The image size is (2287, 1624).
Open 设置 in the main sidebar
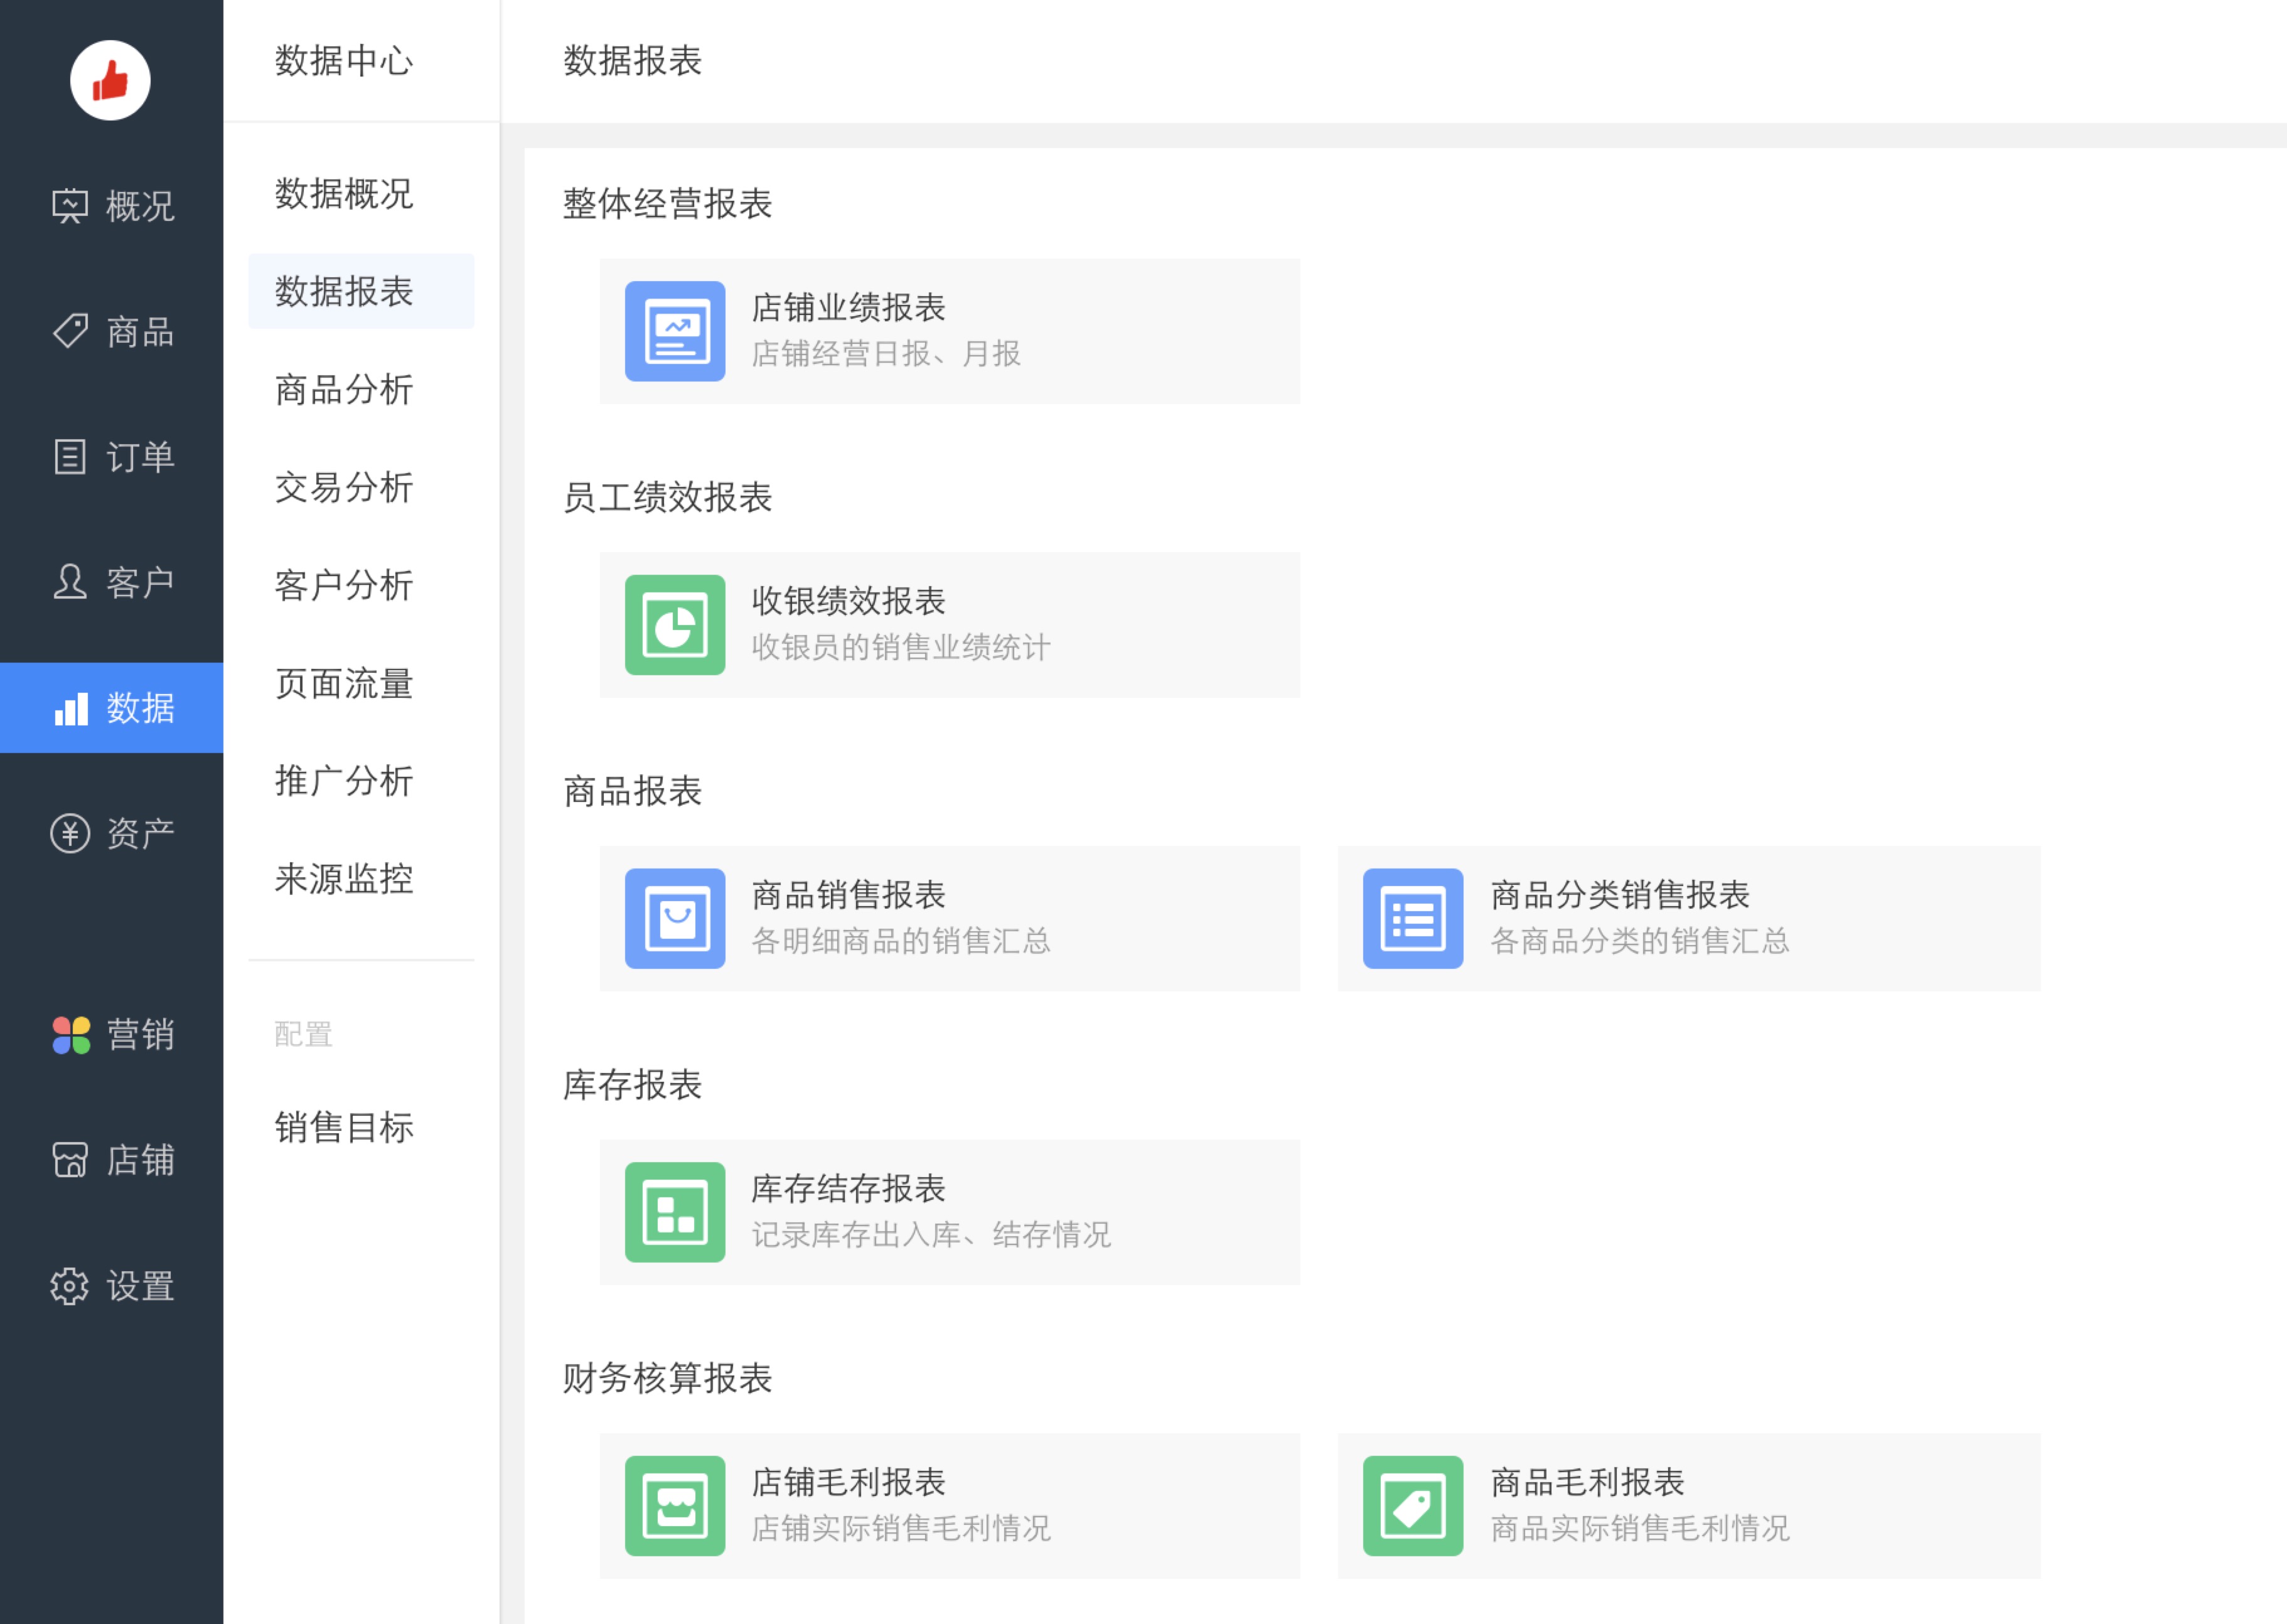coord(112,1286)
